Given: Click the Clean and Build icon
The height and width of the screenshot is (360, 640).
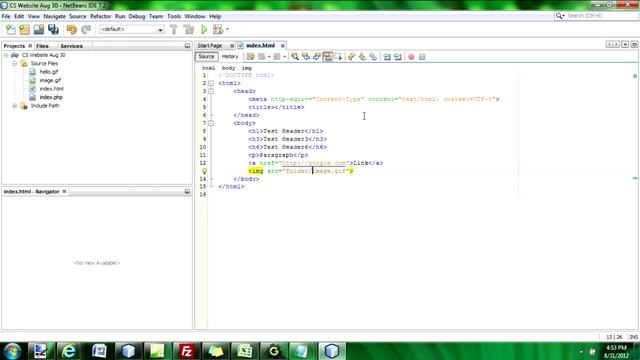Looking at the screenshot, I should (x=189, y=29).
